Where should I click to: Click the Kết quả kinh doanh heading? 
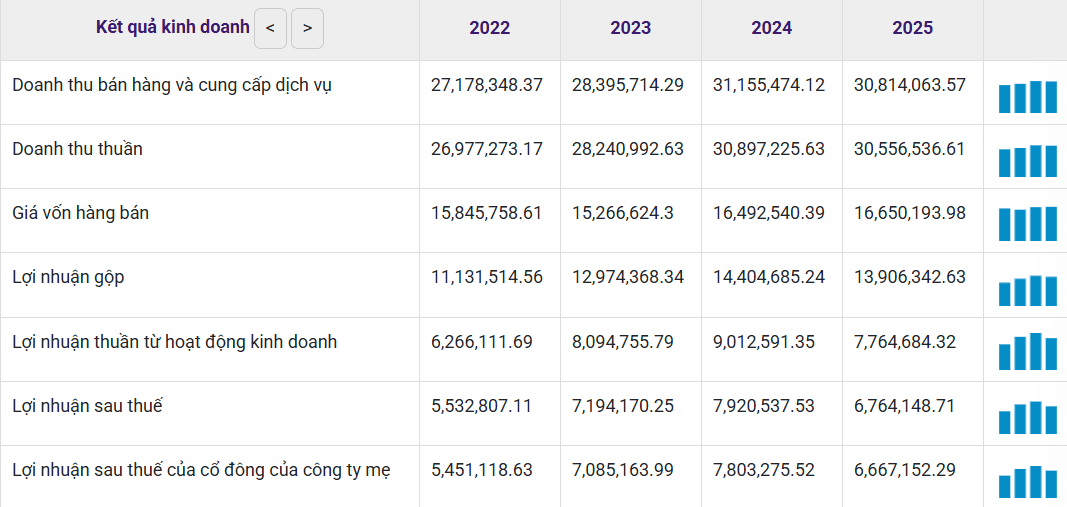[x=173, y=27]
